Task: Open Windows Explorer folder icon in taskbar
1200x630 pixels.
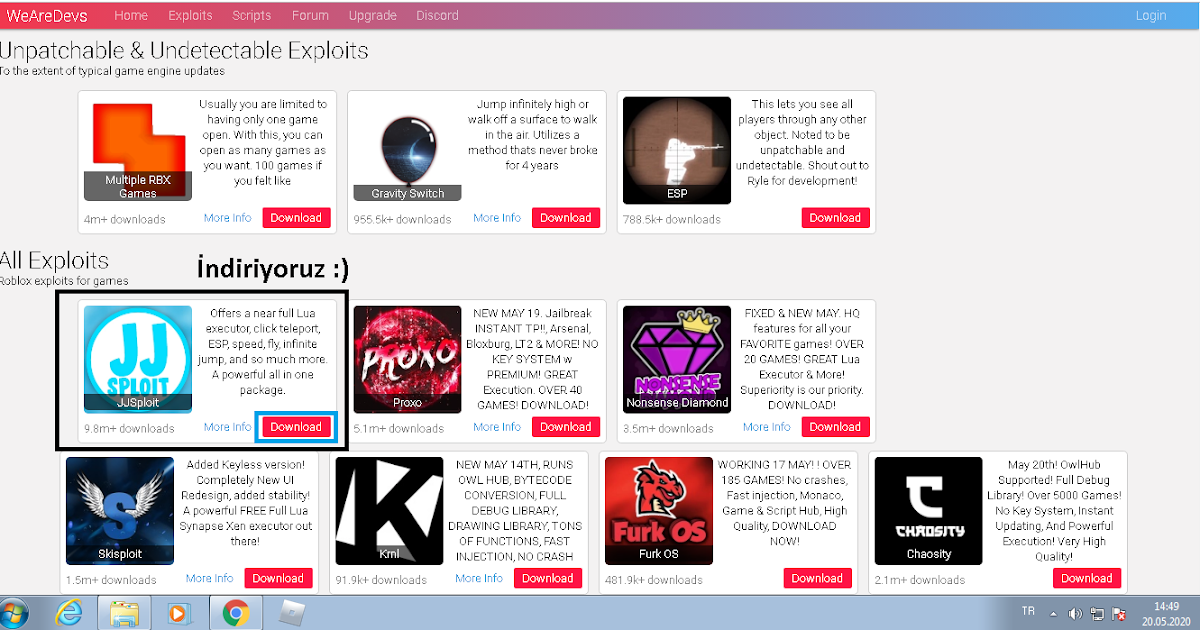Action: point(124,612)
